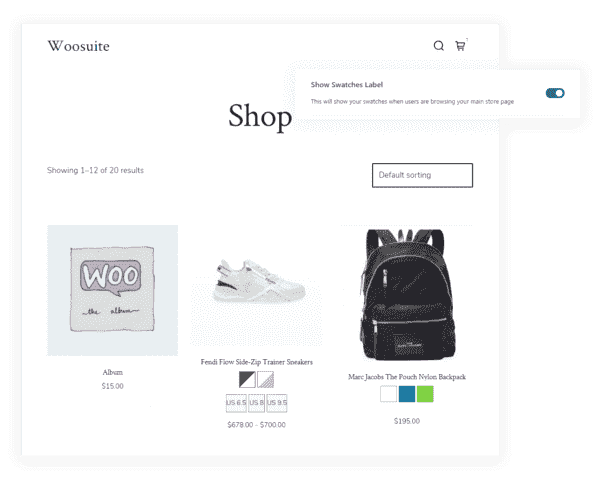Viewport: 600px width, 480px height.
Task: Toggle the Show Swatches Label switch
Action: point(555,93)
